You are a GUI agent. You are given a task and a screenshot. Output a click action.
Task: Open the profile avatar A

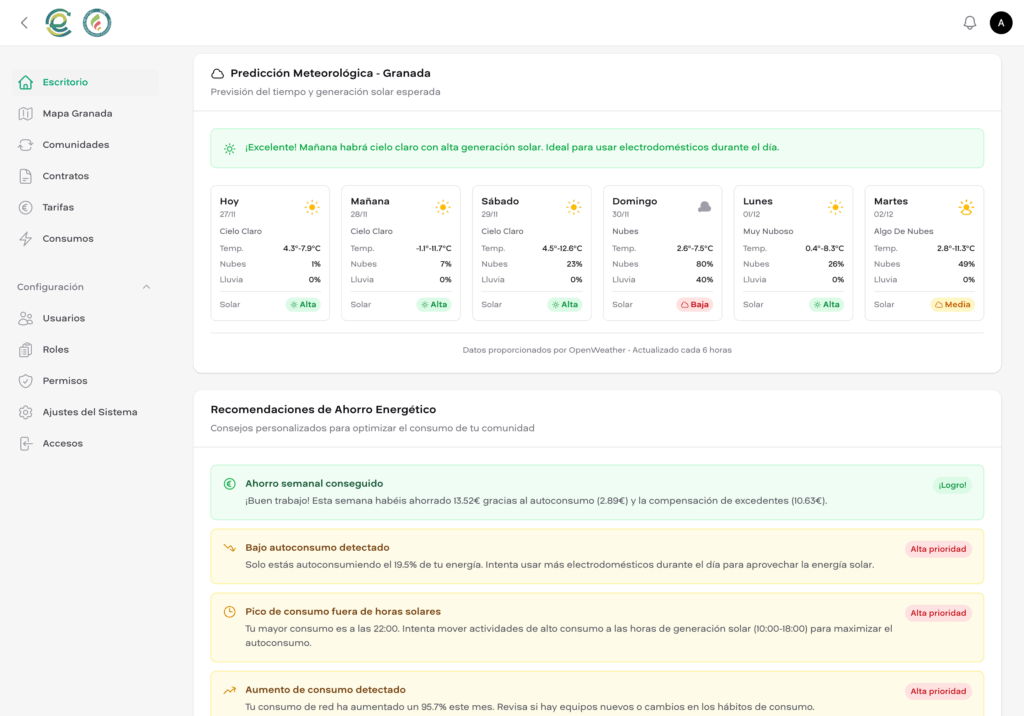[1001, 21]
